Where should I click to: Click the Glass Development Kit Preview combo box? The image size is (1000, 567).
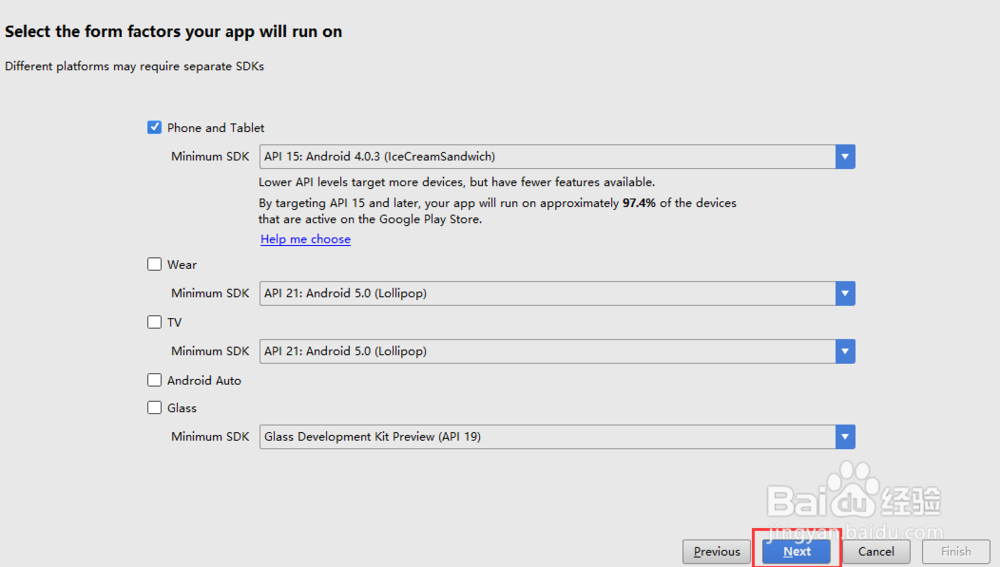[x=547, y=436]
